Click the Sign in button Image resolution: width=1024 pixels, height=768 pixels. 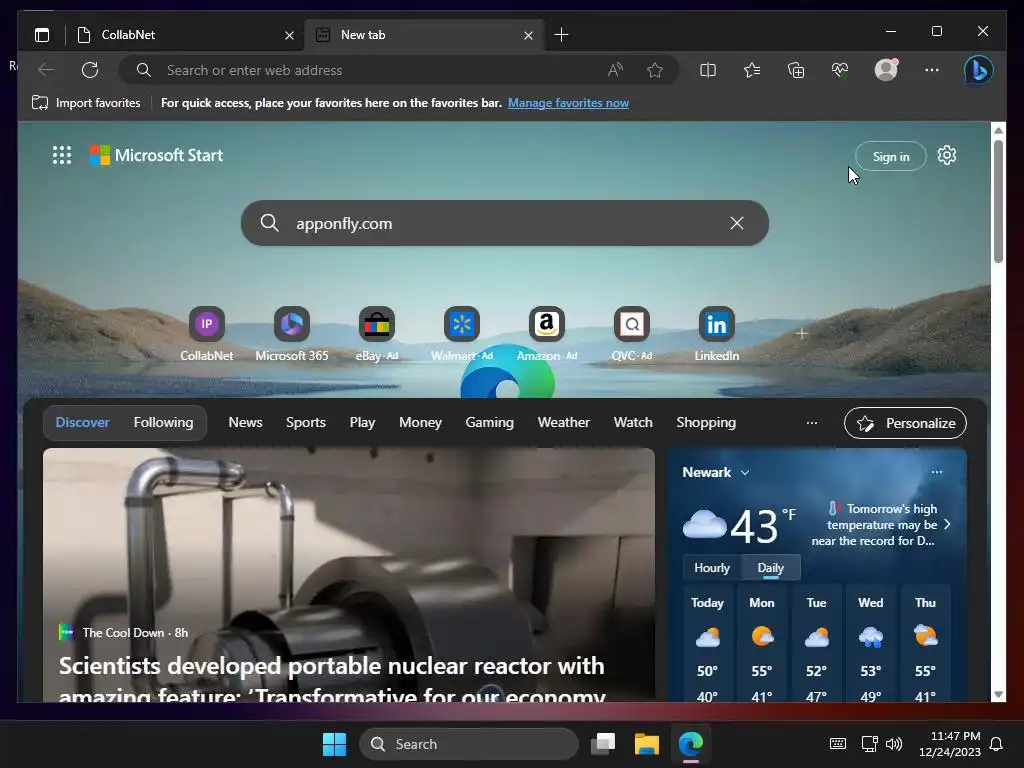pos(891,157)
